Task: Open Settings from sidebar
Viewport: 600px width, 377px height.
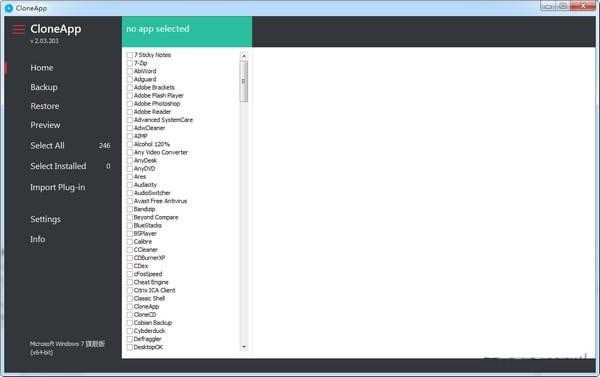Action: (x=46, y=219)
